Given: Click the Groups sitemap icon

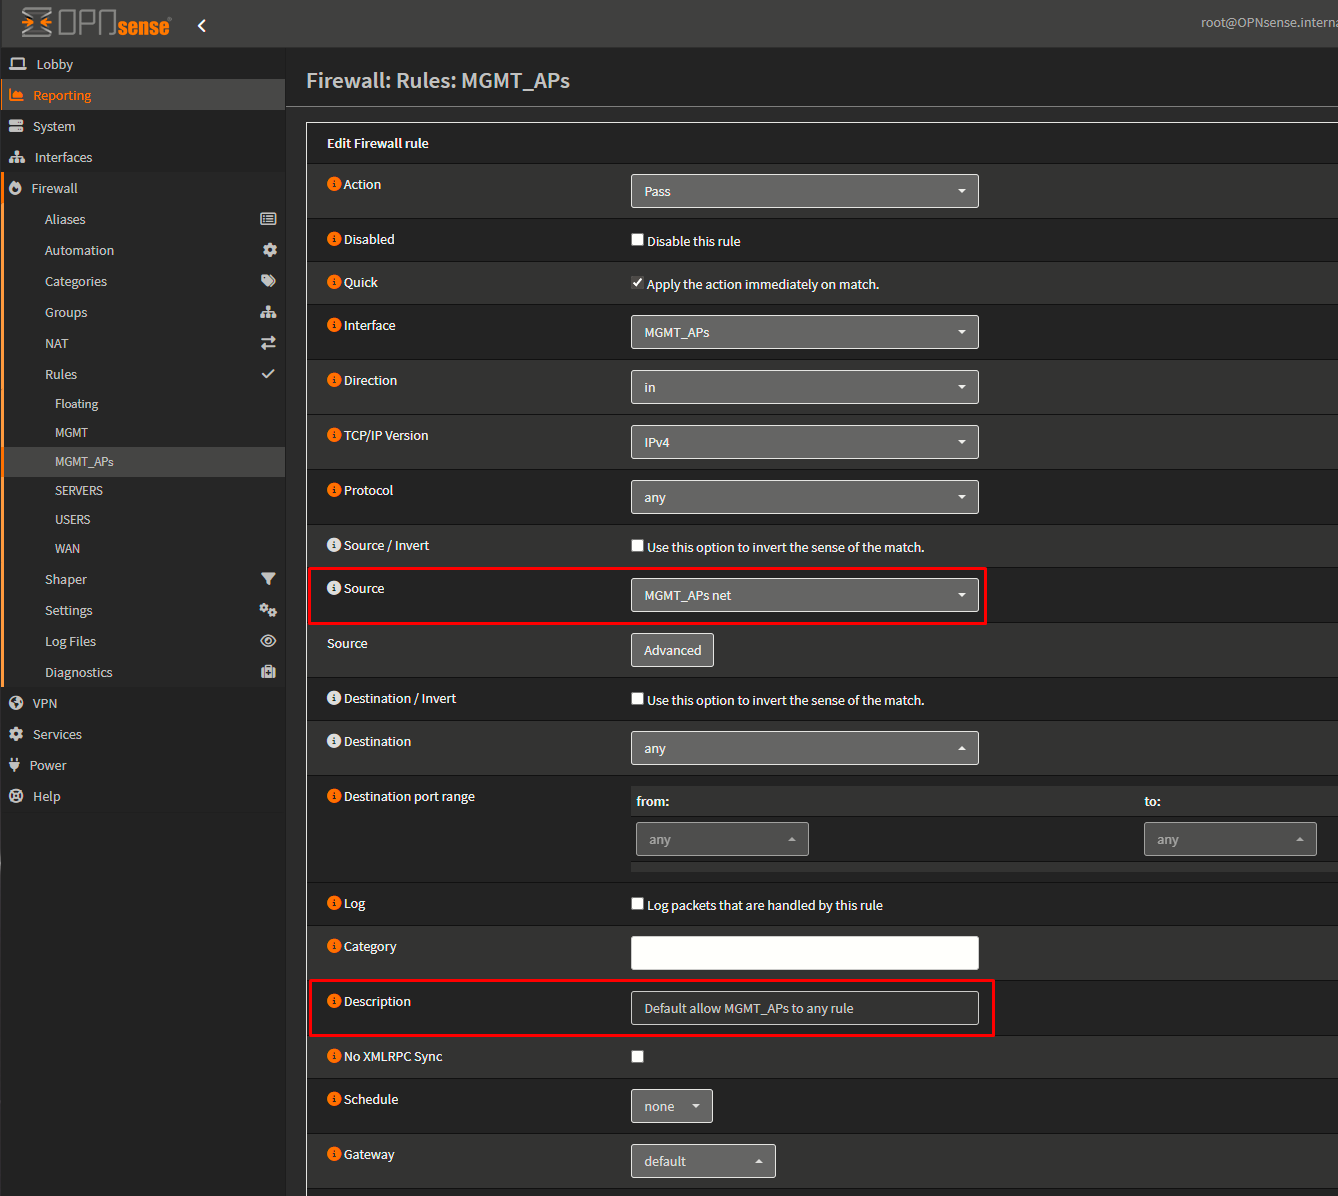Looking at the screenshot, I should click(x=268, y=312).
